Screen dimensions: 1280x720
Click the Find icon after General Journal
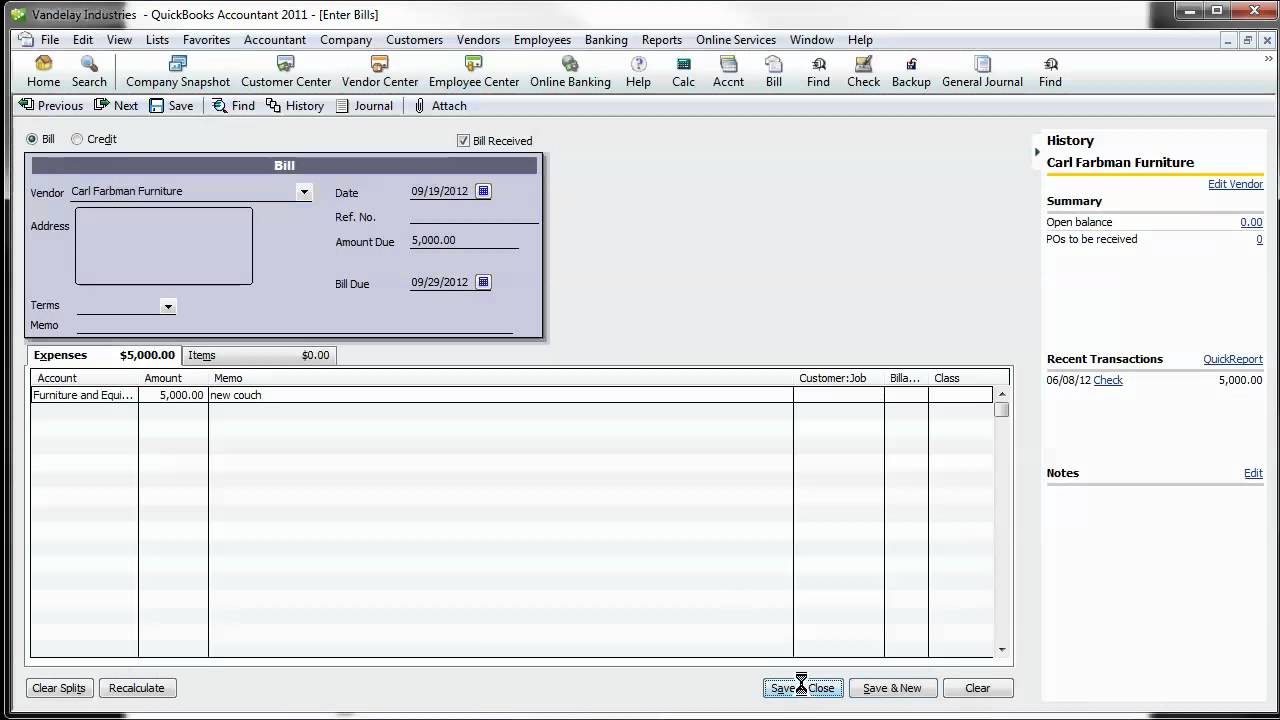(1050, 72)
